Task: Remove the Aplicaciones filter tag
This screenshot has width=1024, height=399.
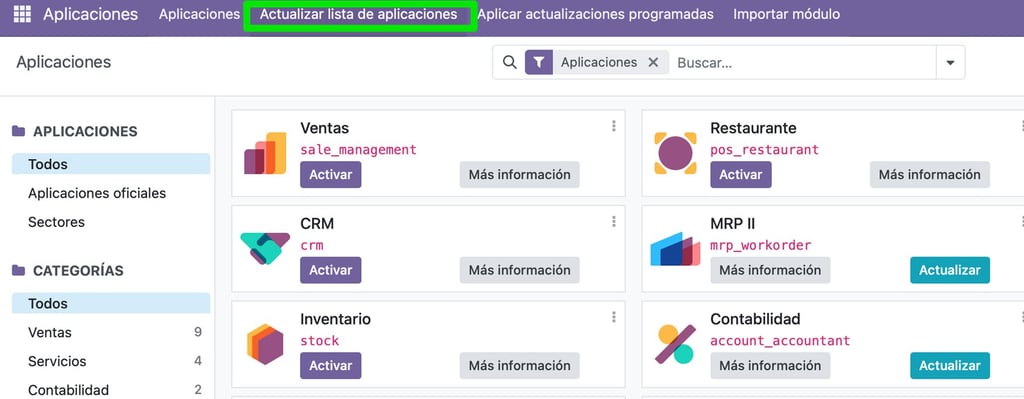Action: pos(653,62)
